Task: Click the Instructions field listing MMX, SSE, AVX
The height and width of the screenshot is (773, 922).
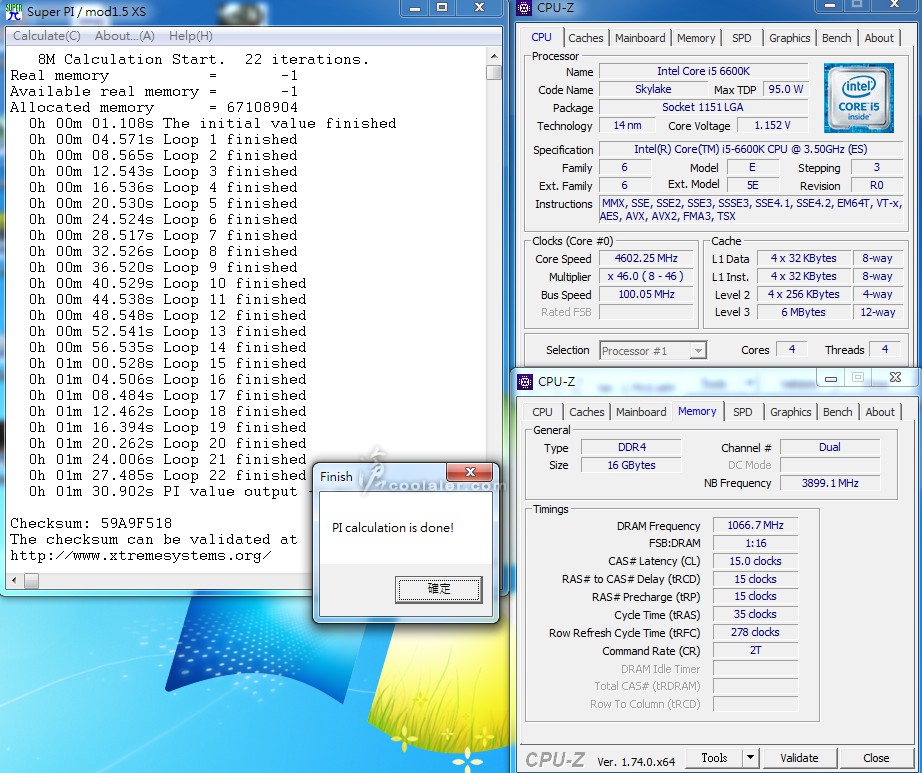Action: click(x=751, y=210)
